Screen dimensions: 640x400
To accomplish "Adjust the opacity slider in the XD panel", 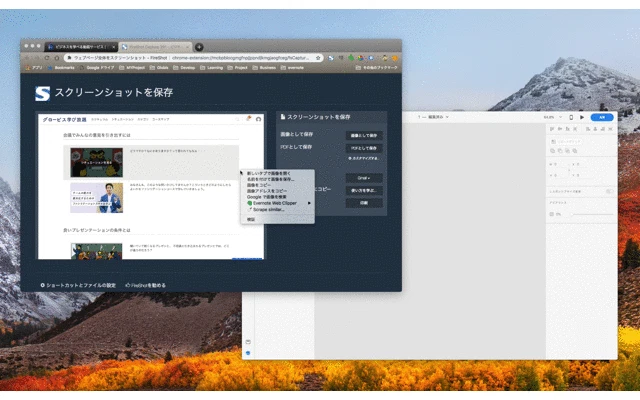I will tap(591, 214).
